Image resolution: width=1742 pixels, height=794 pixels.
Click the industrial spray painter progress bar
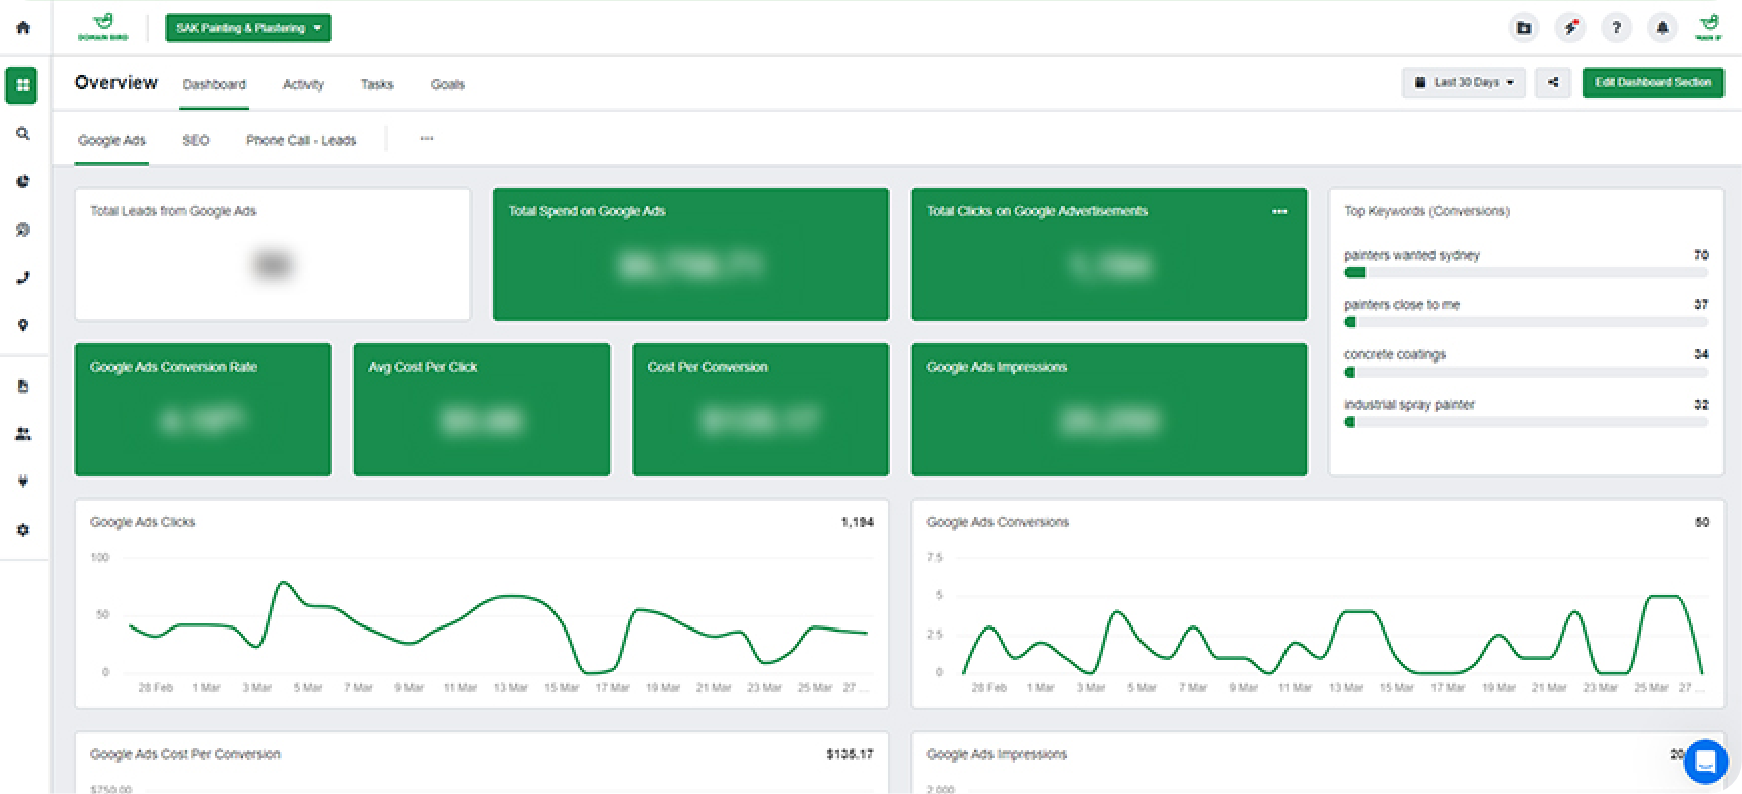click(x=1526, y=422)
